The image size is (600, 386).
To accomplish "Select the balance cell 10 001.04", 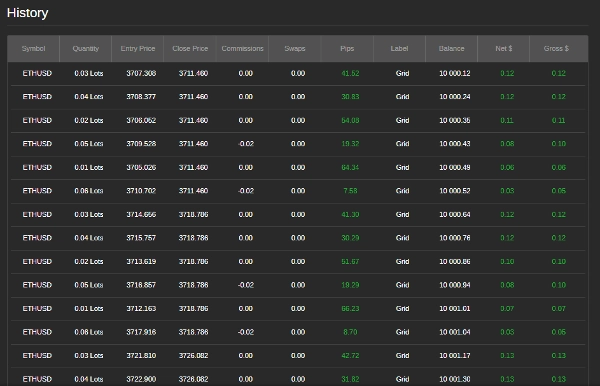I will click(x=455, y=332).
